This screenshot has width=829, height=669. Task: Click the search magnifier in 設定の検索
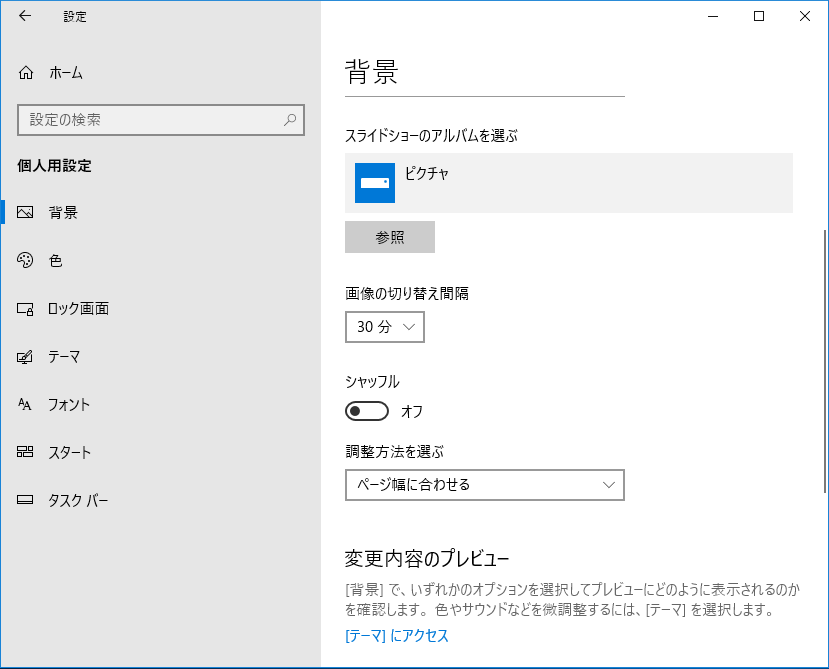tap(289, 120)
